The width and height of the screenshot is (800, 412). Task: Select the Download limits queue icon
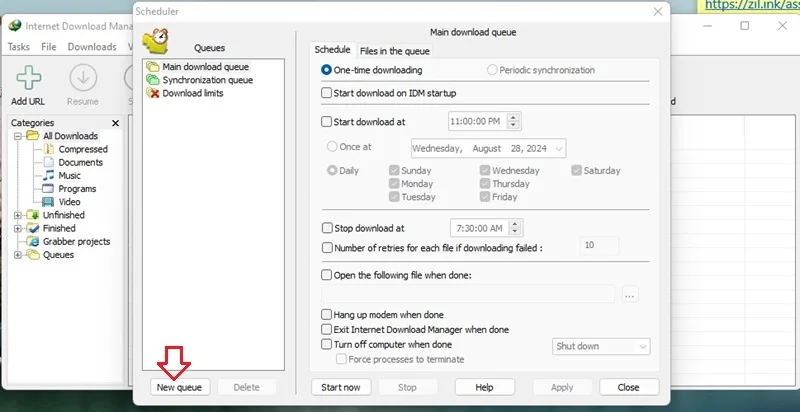coord(153,93)
